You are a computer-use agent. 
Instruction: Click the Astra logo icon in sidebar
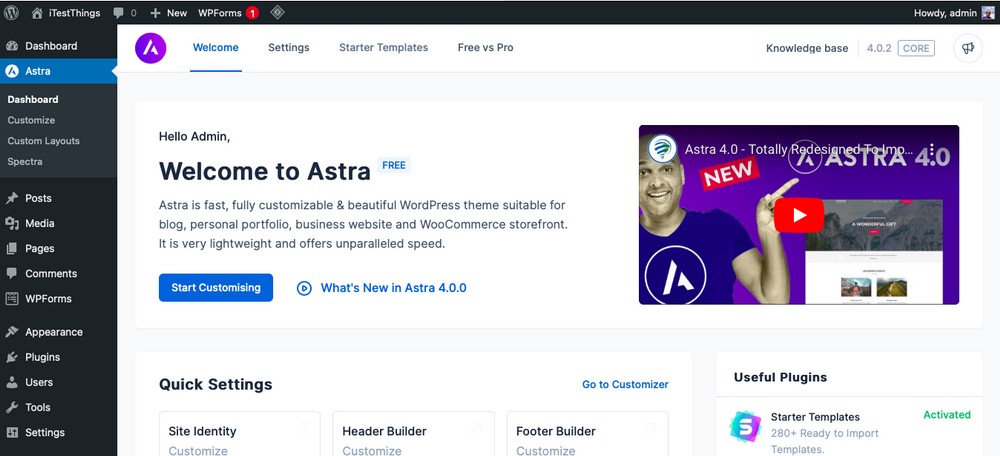11,71
